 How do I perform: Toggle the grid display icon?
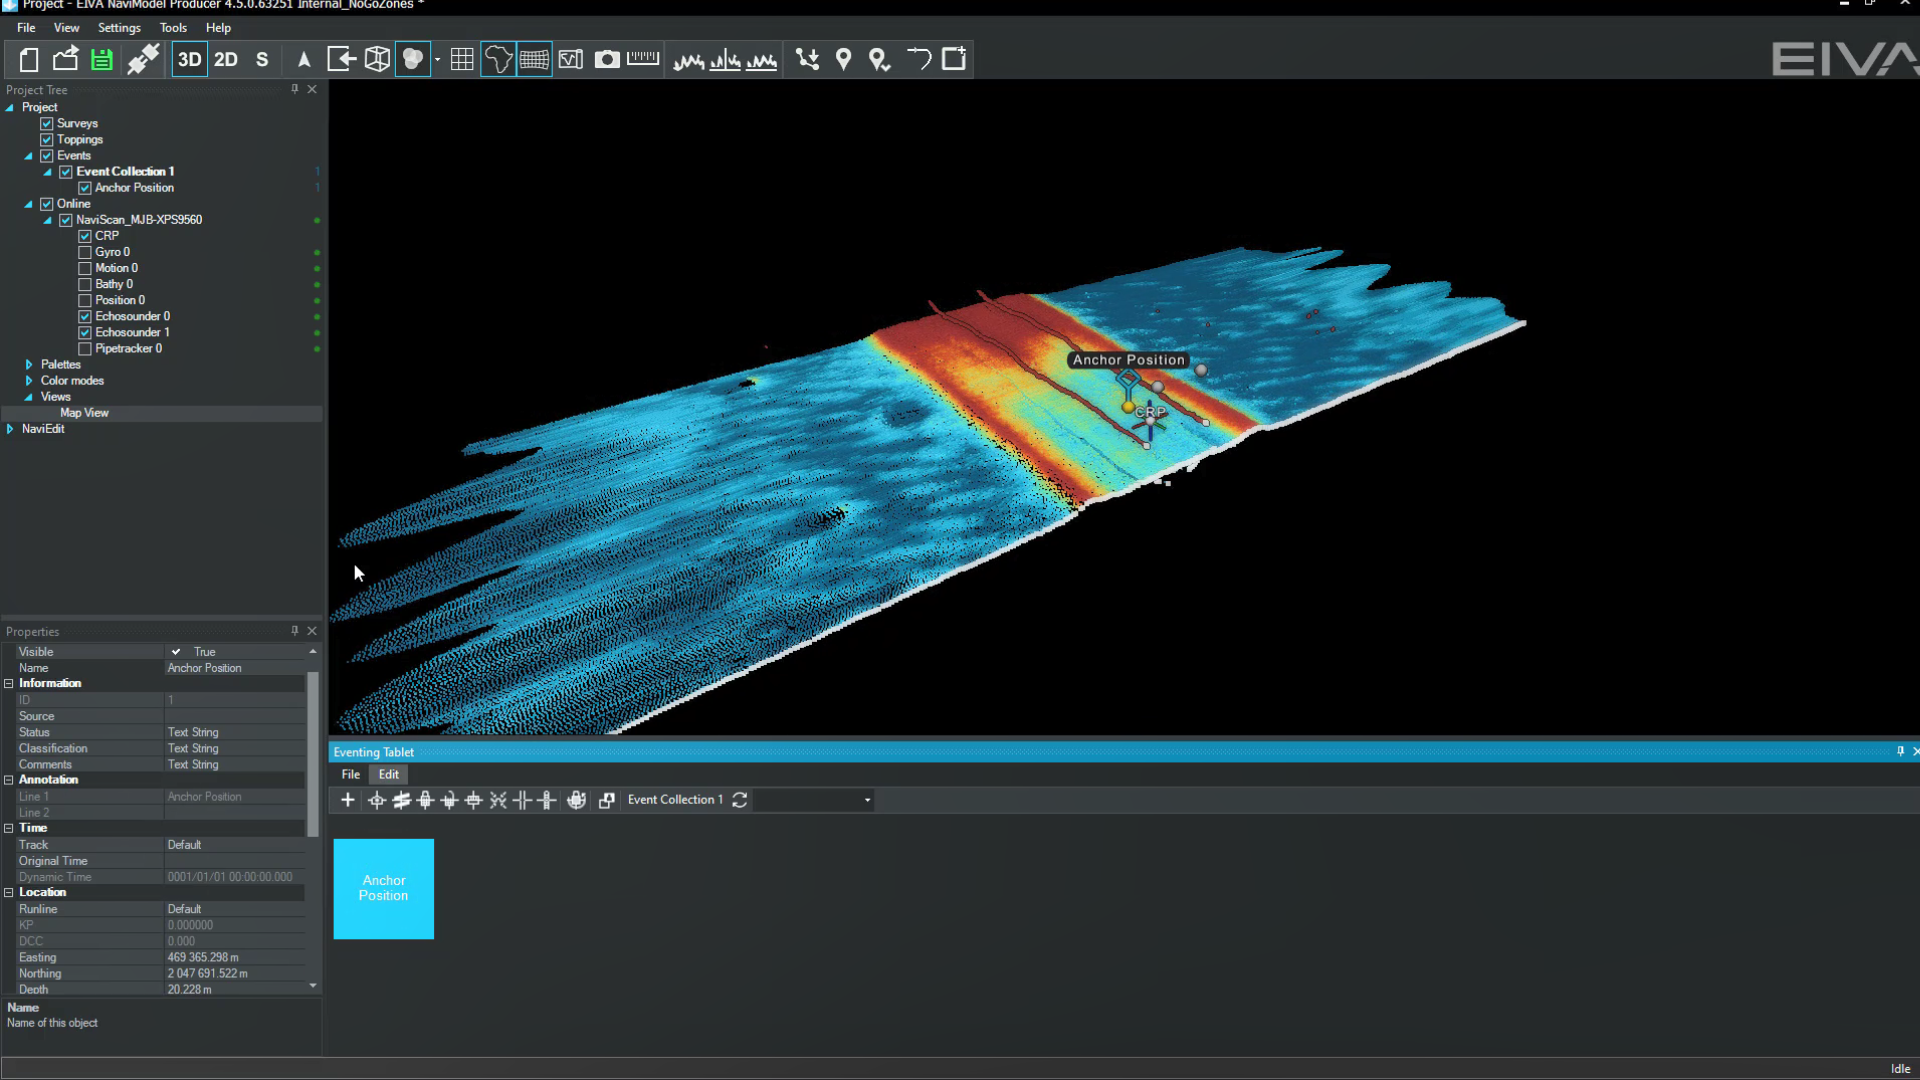click(x=462, y=60)
